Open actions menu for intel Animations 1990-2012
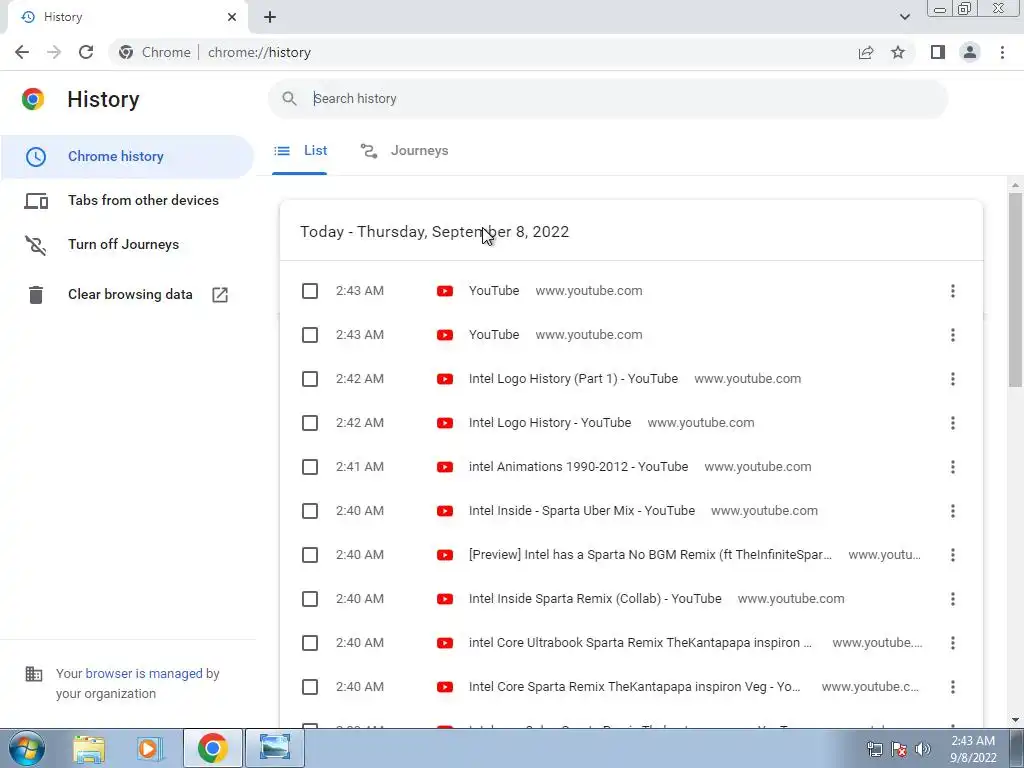 point(953,467)
